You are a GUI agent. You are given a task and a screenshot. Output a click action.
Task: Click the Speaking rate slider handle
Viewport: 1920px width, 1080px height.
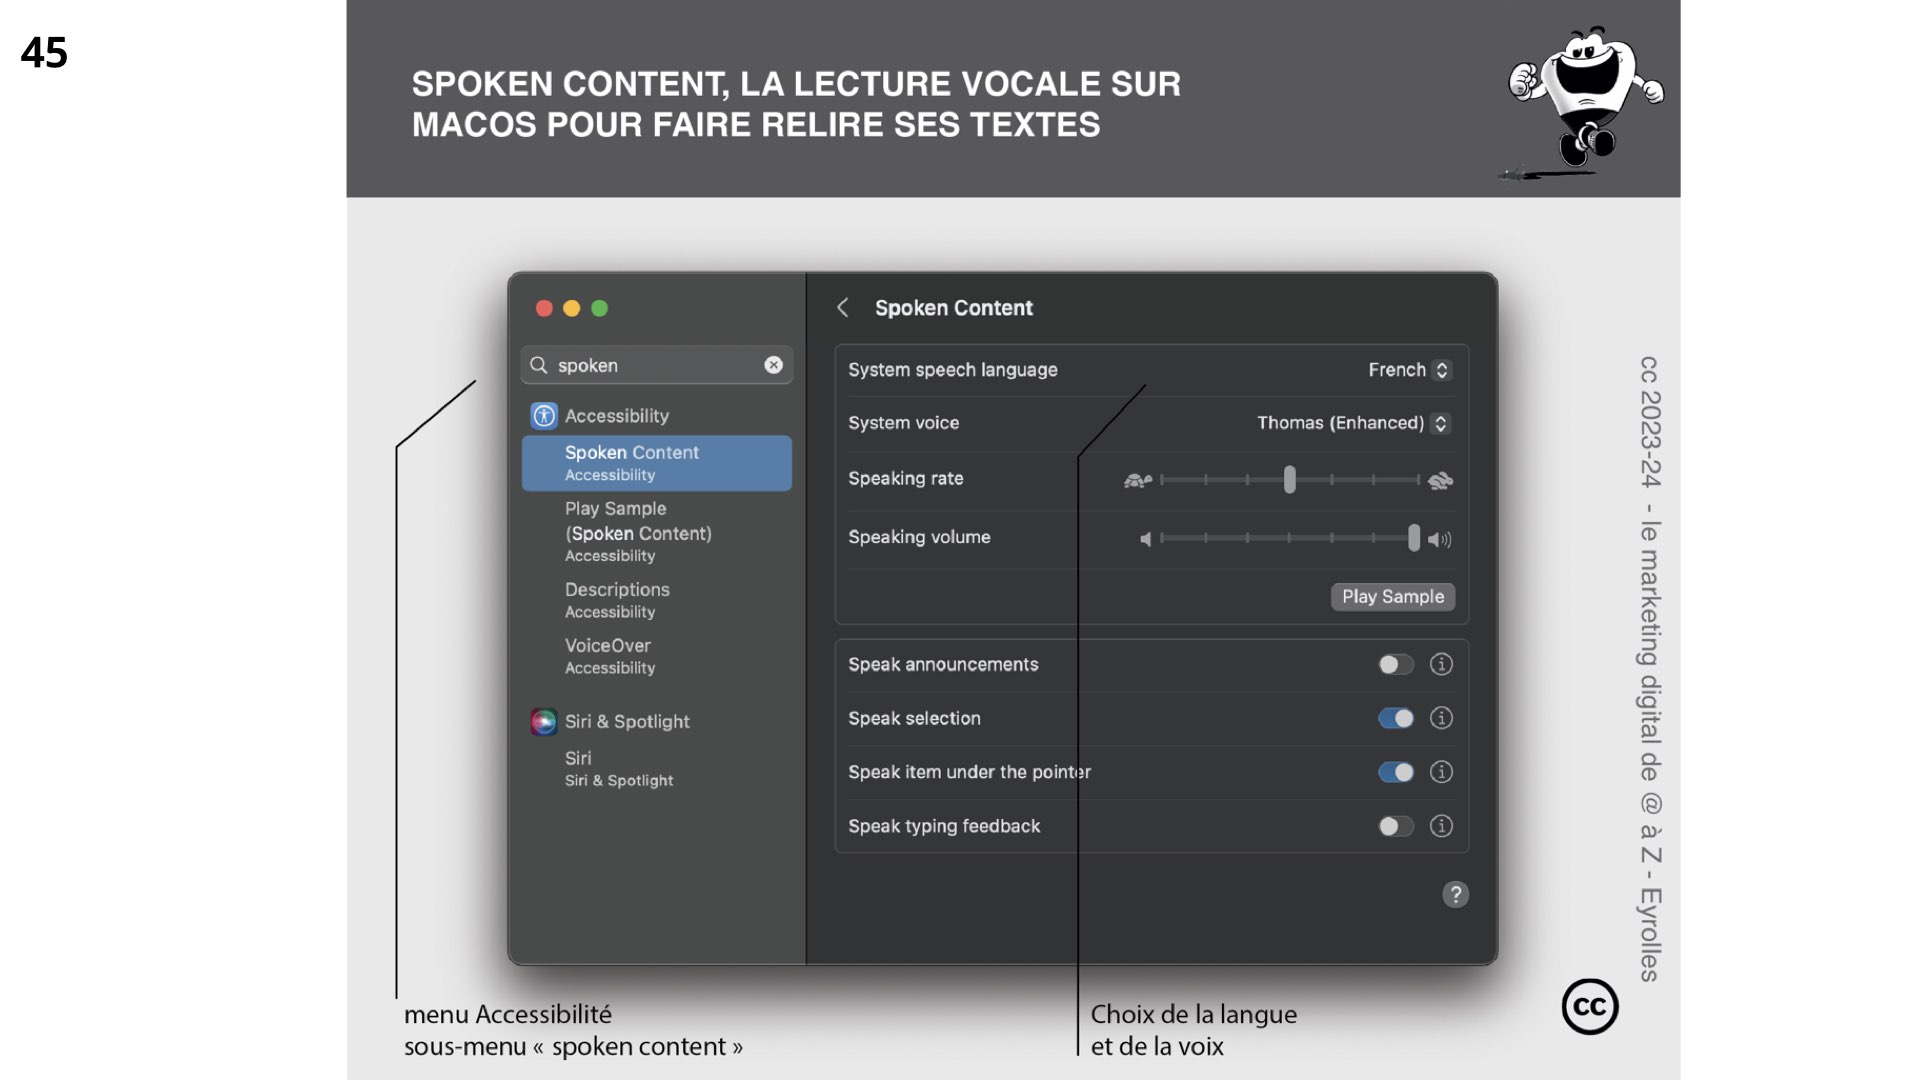click(x=1290, y=480)
